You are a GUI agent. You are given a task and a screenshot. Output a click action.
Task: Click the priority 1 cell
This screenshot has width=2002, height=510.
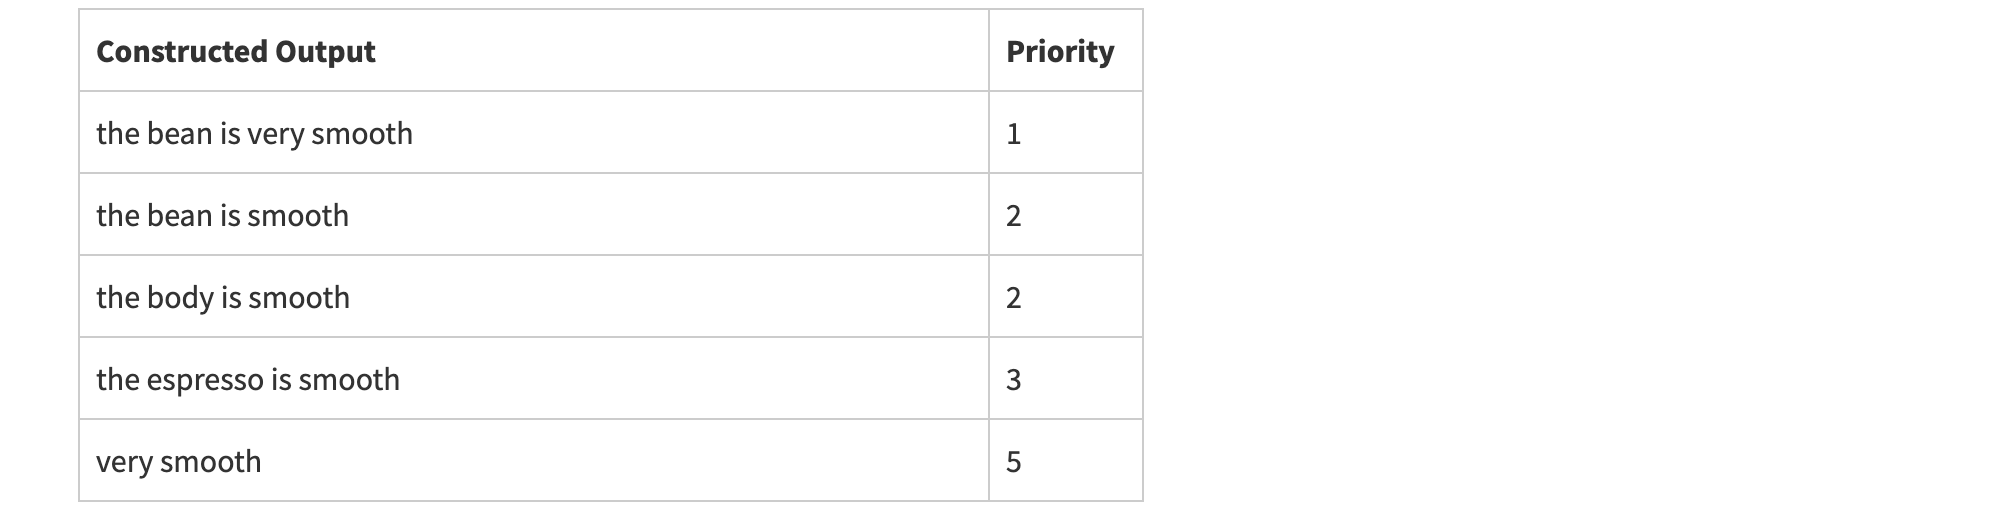[x=1013, y=134]
